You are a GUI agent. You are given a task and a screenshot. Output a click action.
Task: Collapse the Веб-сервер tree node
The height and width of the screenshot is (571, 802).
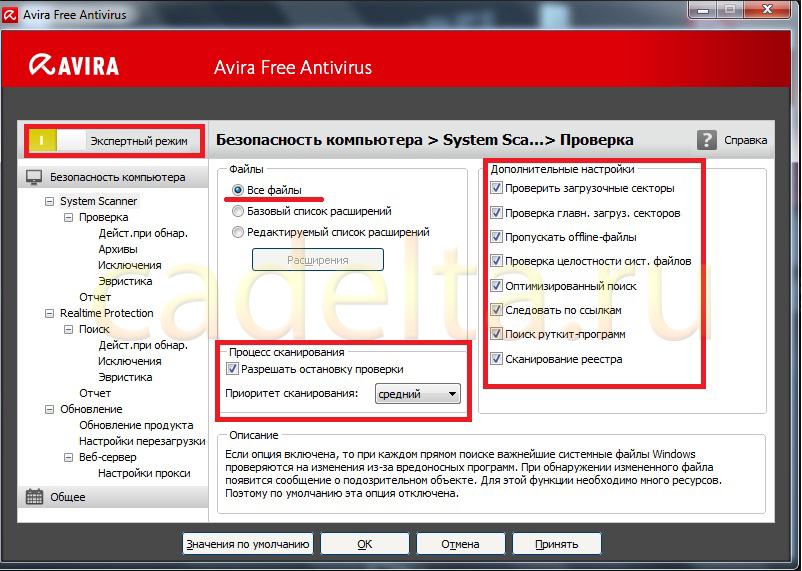68,457
